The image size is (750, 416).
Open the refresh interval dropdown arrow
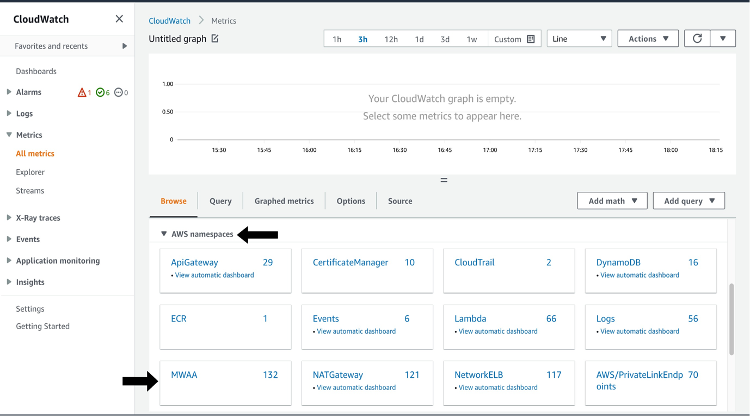(723, 38)
